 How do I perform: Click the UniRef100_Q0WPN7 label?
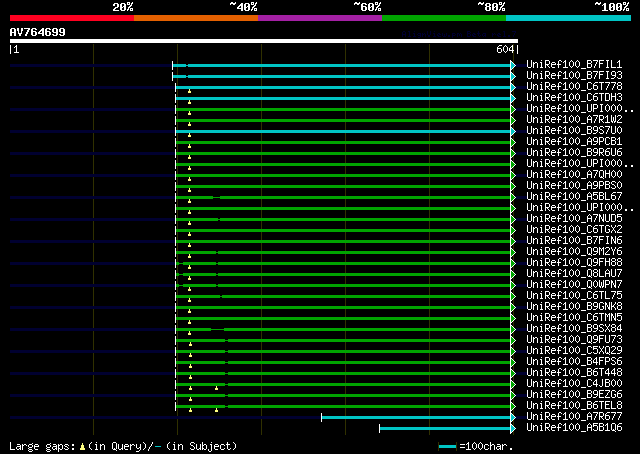click(574, 285)
